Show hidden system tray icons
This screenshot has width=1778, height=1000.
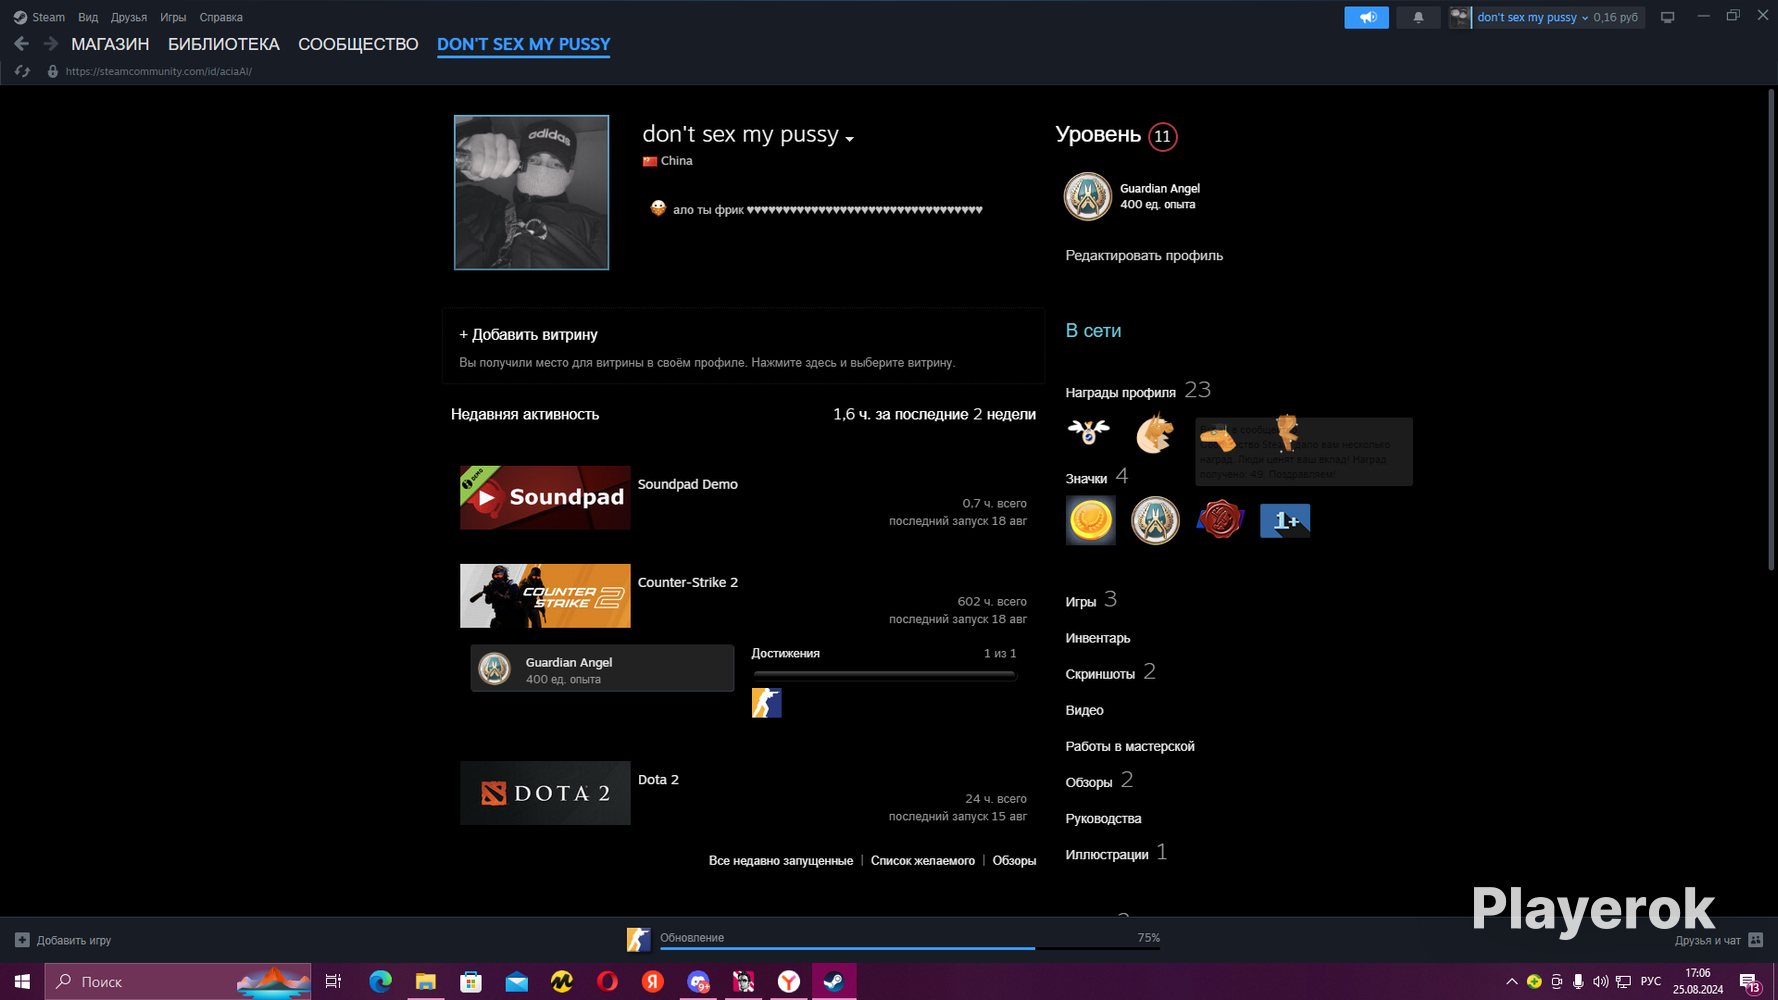click(1511, 982)
